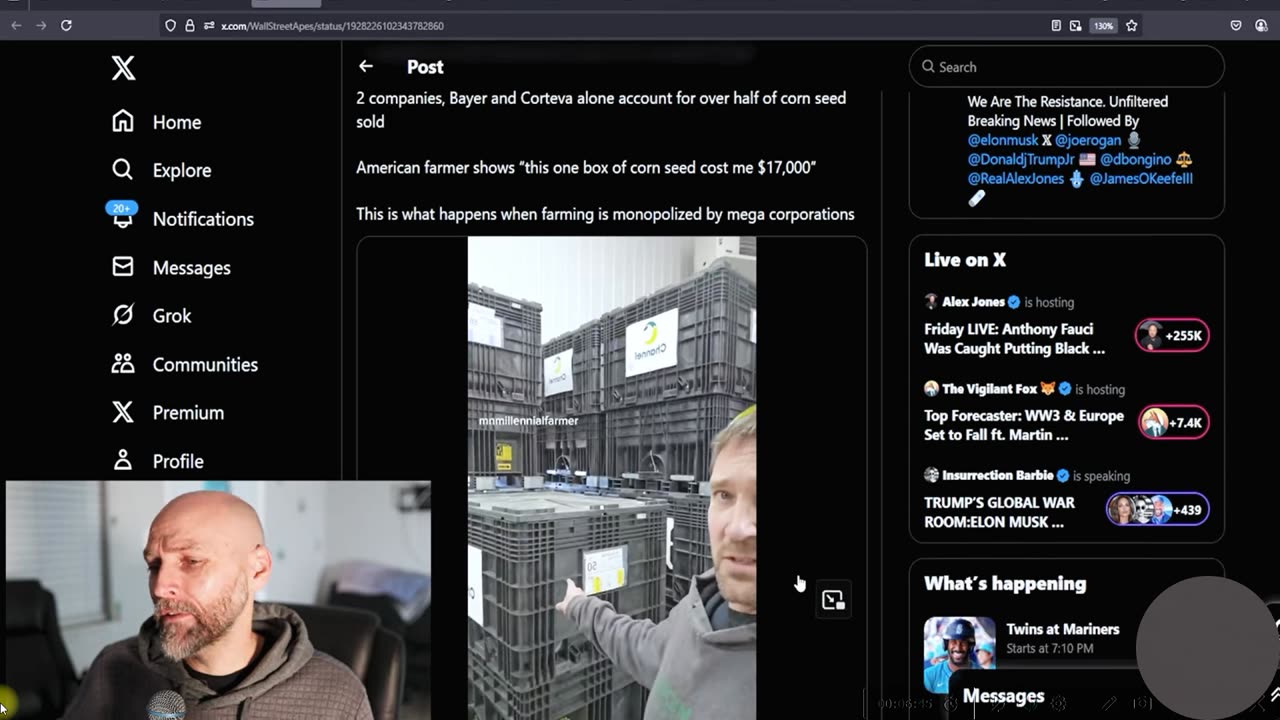
Task: Click the padlock site info icon
Action: (189, 25)
